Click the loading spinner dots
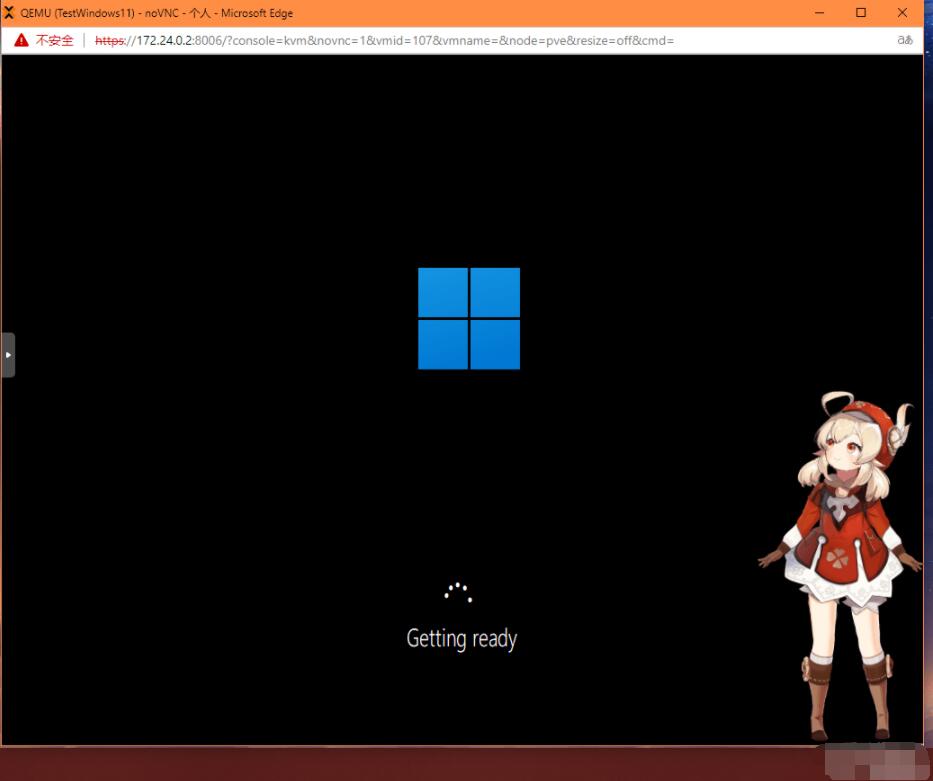Image resolution: width=933 pixels, height=781 pixels. 458,592
